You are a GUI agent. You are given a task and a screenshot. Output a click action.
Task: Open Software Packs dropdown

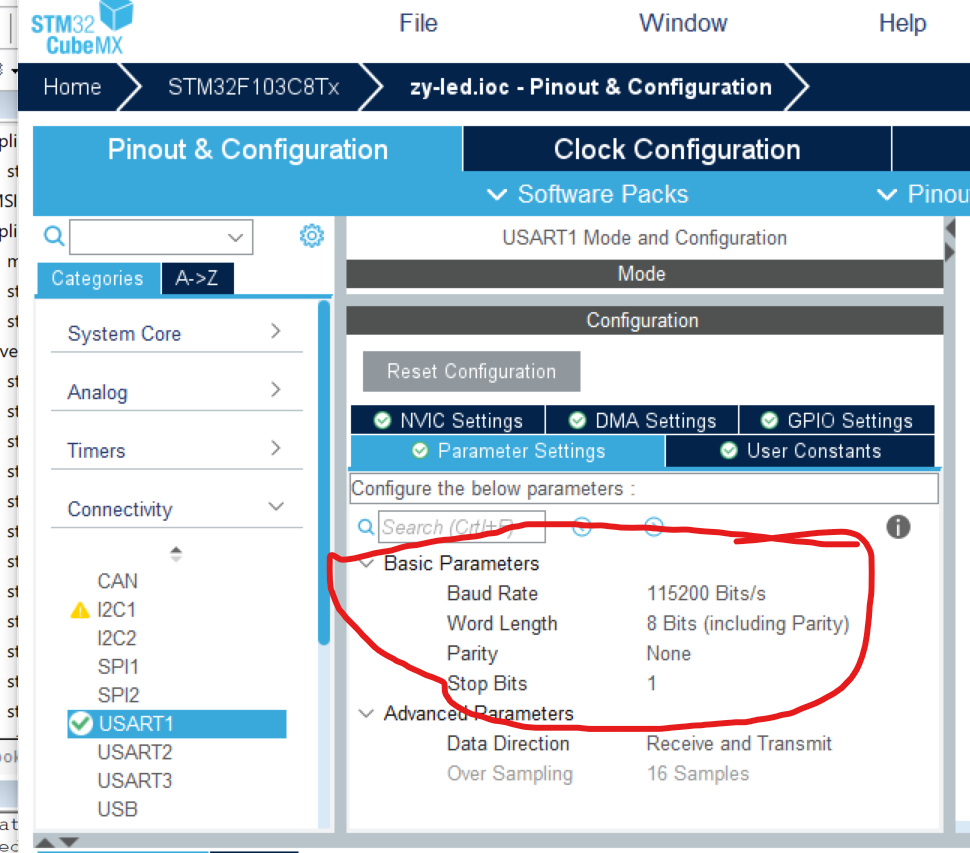click(x=588, y=194)
